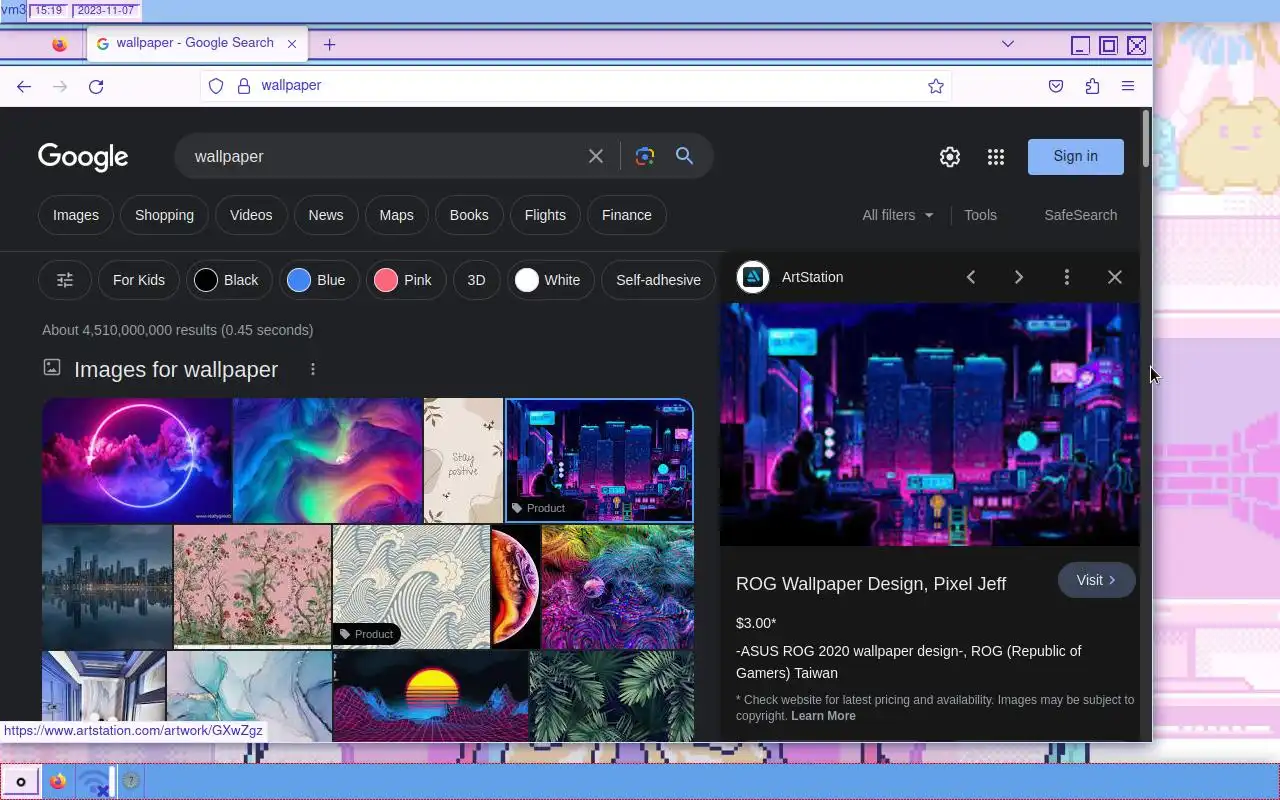Apply the For Kids filter chip
This screenshot has height=800, width=1280.
click(139, 280)
